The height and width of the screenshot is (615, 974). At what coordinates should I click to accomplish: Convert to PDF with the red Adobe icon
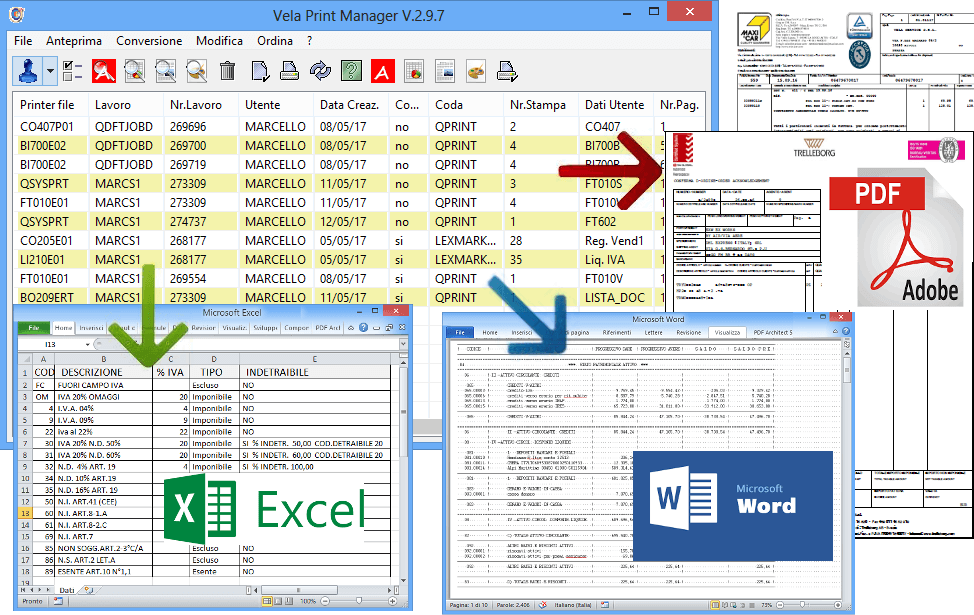coord(383,71)
